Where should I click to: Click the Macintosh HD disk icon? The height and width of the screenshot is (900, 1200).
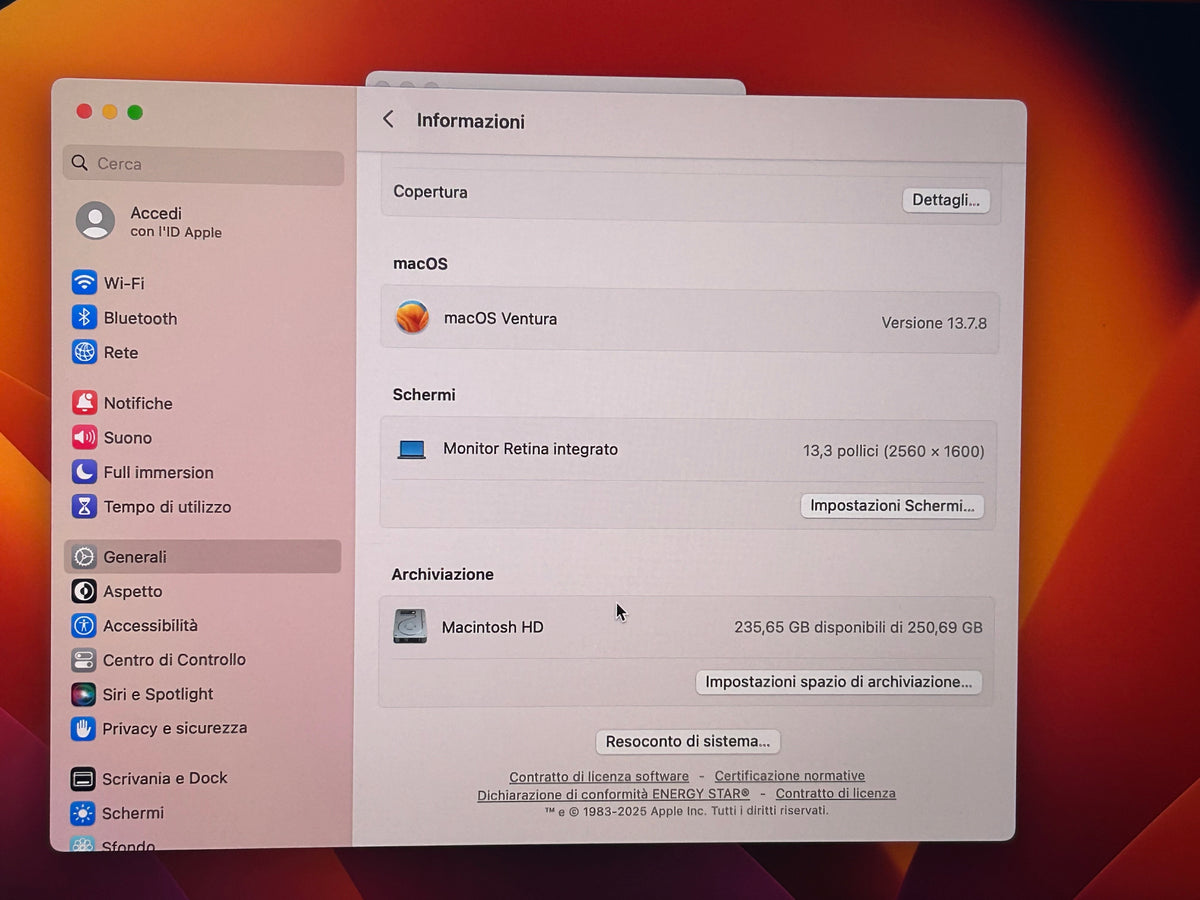410,627
